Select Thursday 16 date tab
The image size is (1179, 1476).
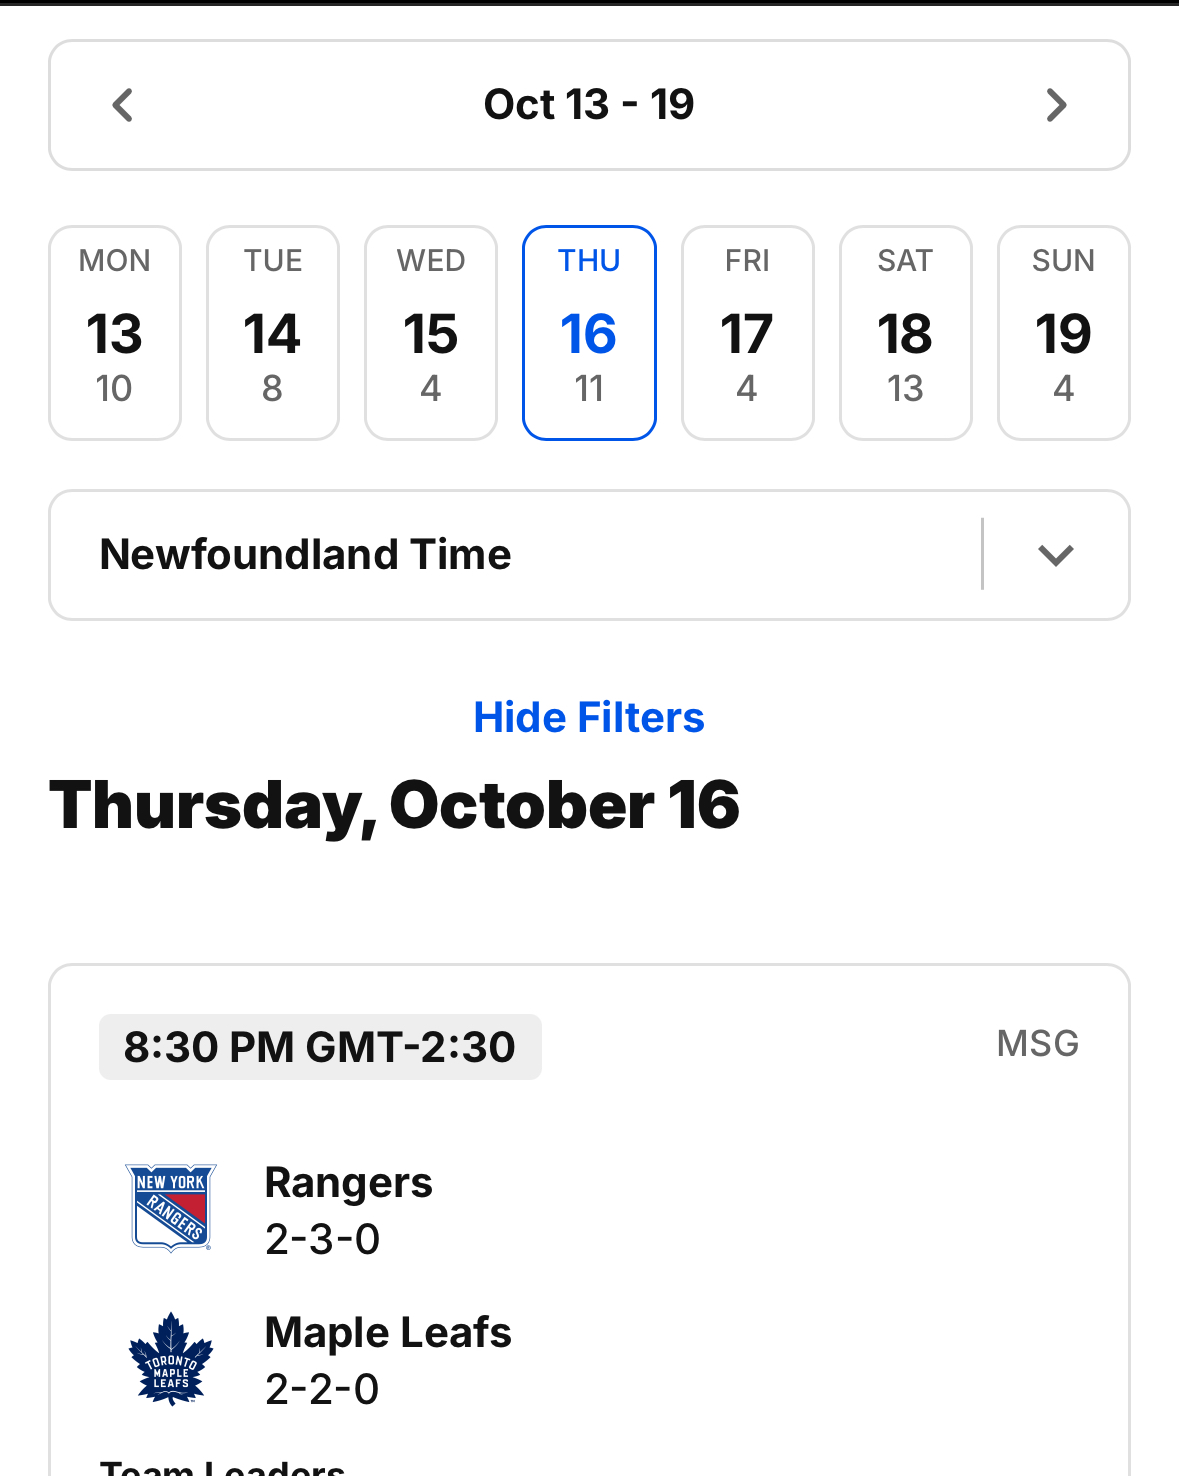point(589,333)
